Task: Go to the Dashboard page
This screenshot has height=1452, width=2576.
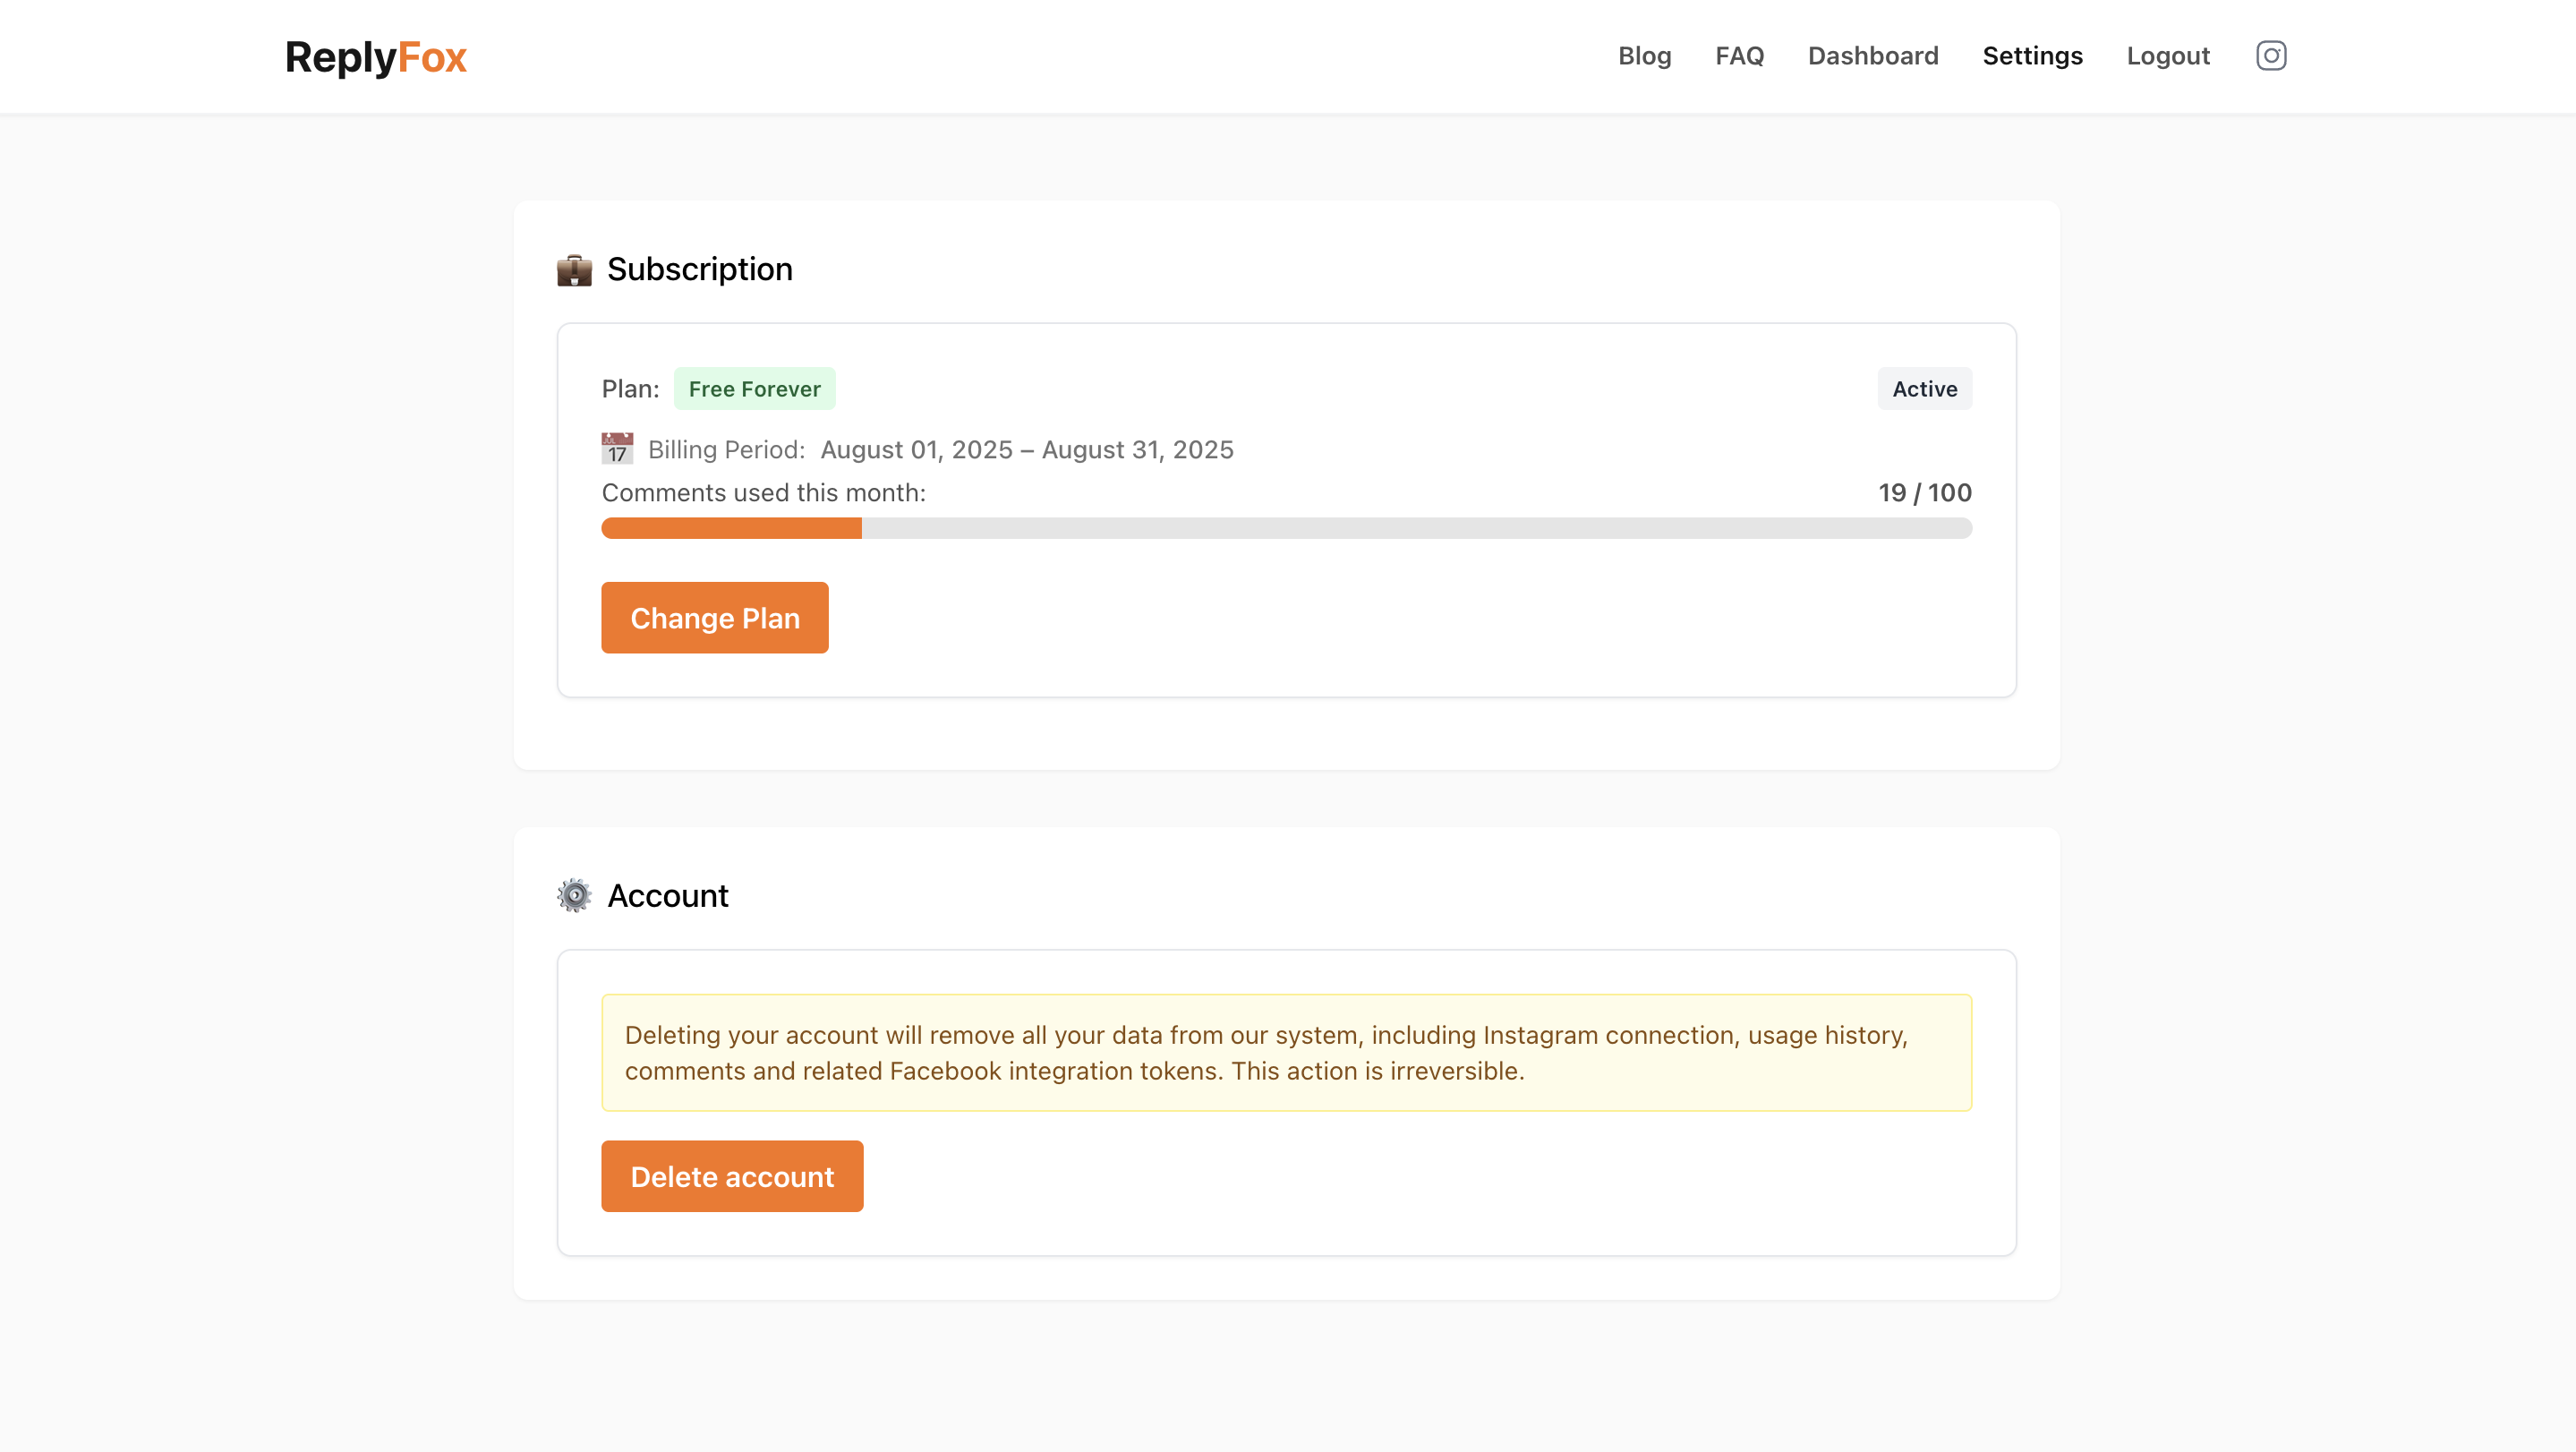Action: tap(1873, 56)
